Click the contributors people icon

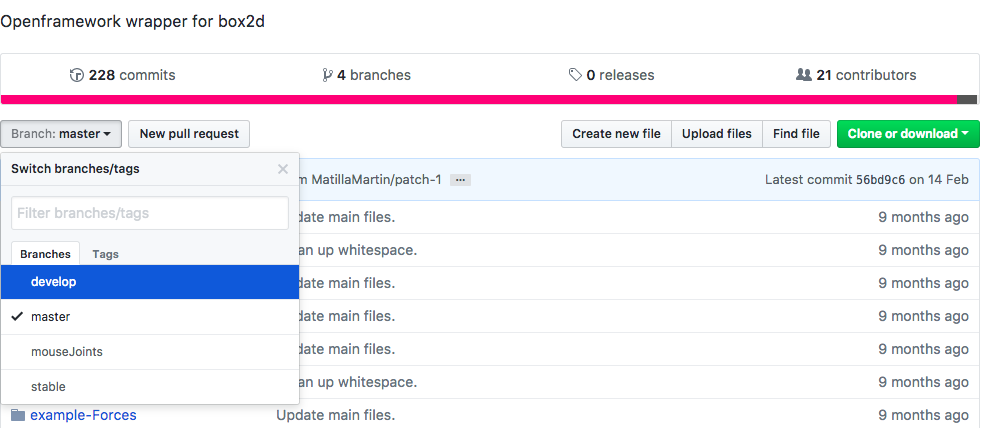coord(803,75)
